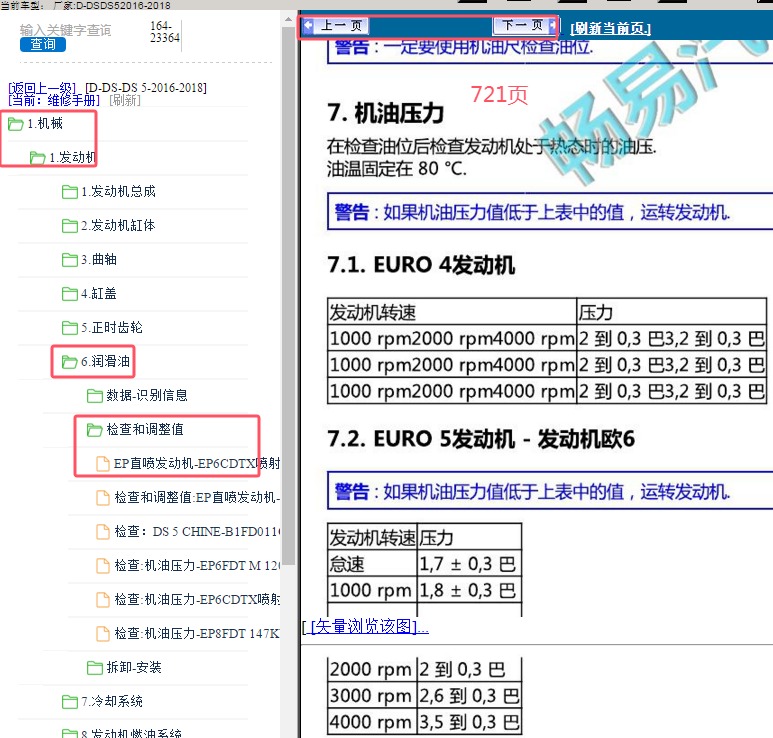Collapse the 1.发动机 tree node
Screen dimensions: 773x738
[72, 157]
